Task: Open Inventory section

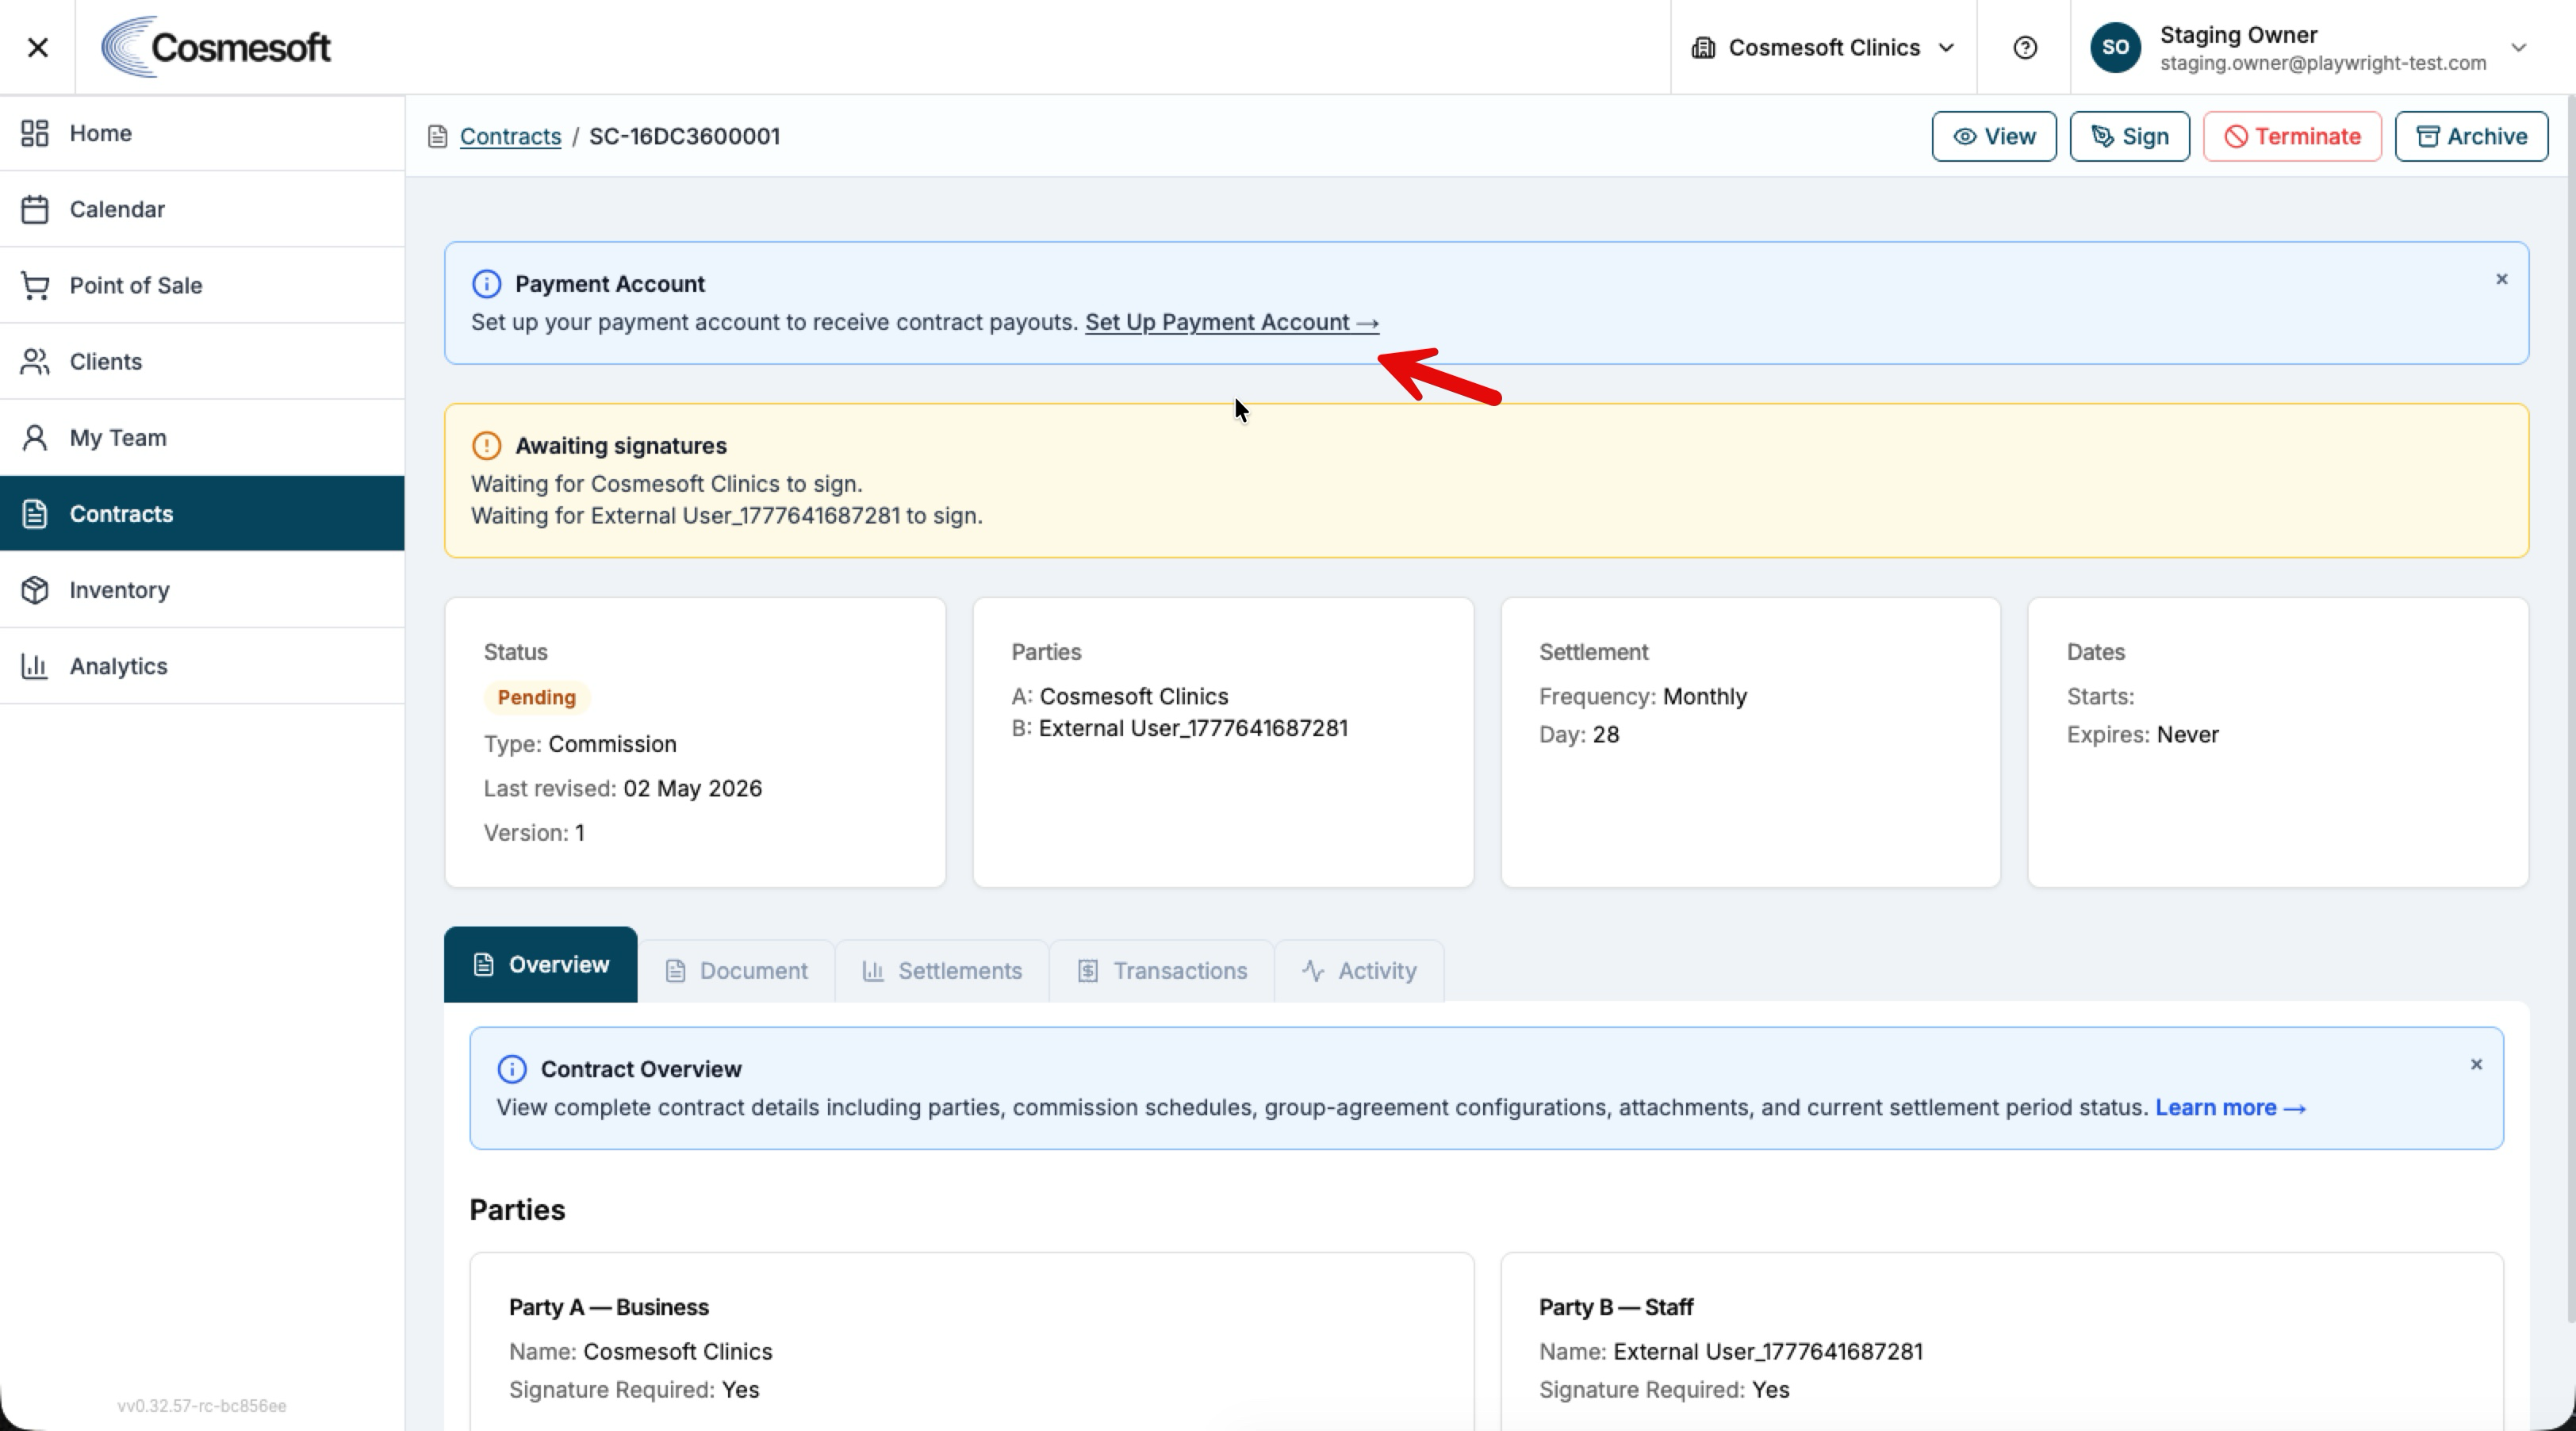Action: pyautogui.click(x=202, y=590)
